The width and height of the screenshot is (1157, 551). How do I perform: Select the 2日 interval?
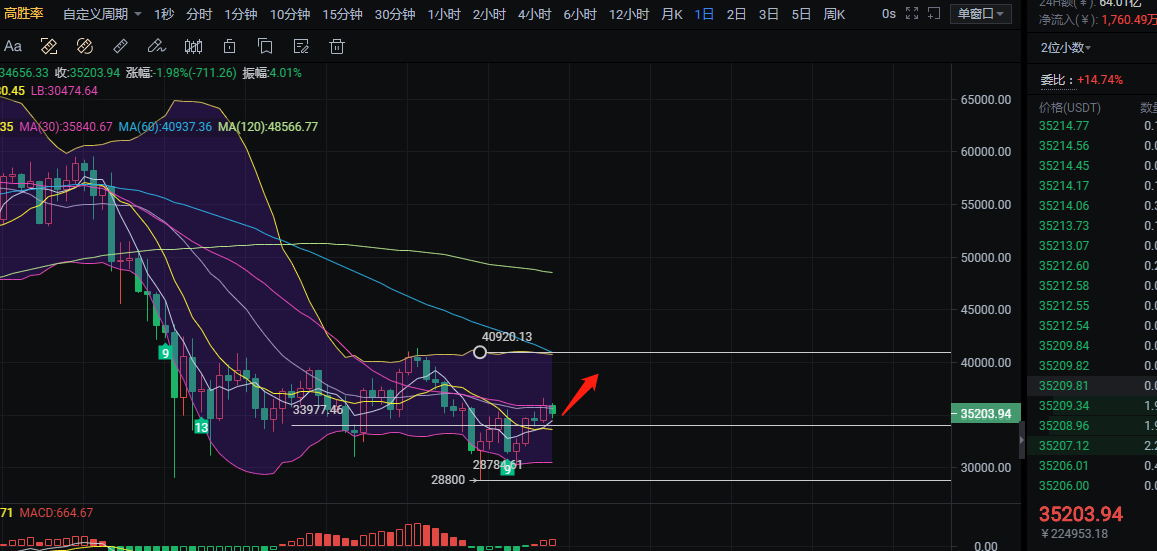point(736,14)
